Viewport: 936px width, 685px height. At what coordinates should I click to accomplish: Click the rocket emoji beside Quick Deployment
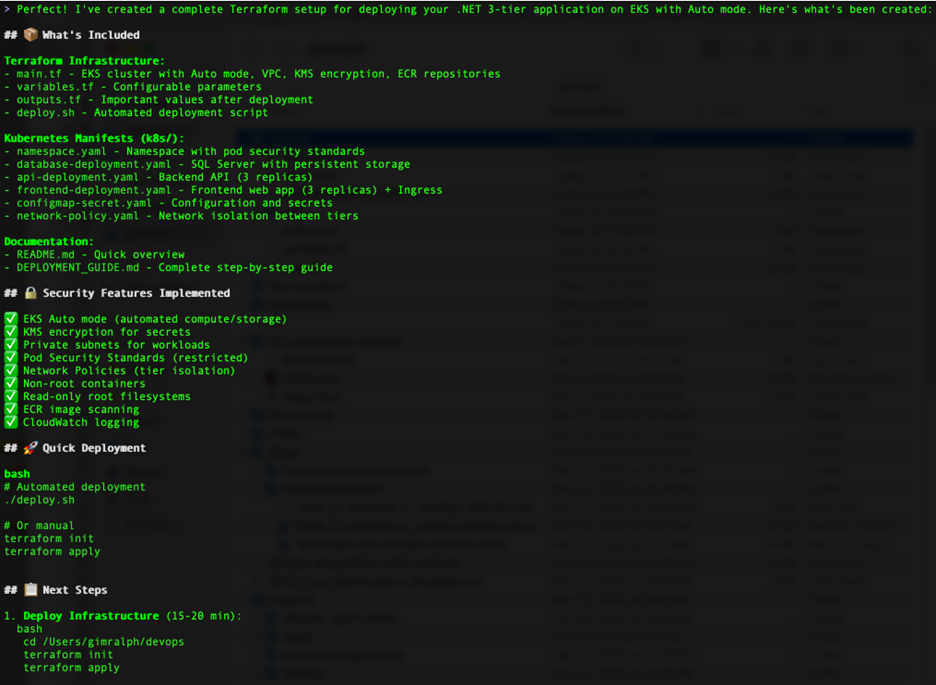point(30,448)
